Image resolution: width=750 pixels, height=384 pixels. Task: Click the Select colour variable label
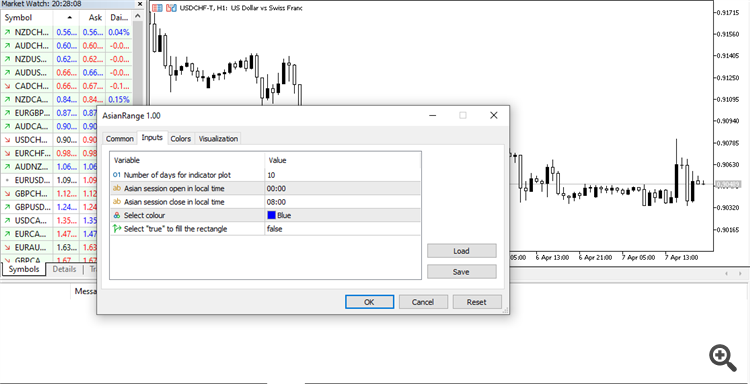pos(144,215)
